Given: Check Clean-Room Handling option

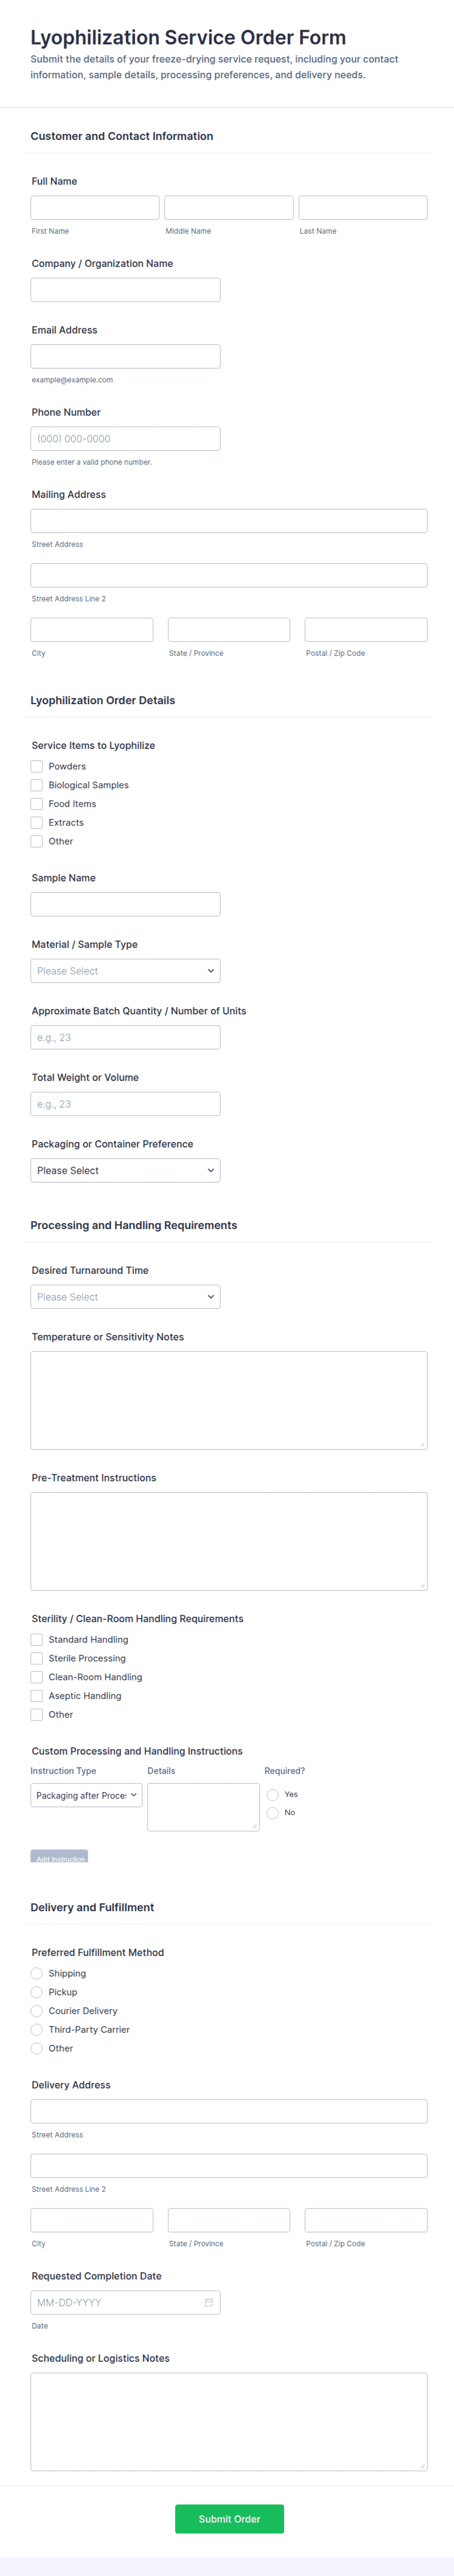Looking at the screenshot, I should tap(37, 1677).
